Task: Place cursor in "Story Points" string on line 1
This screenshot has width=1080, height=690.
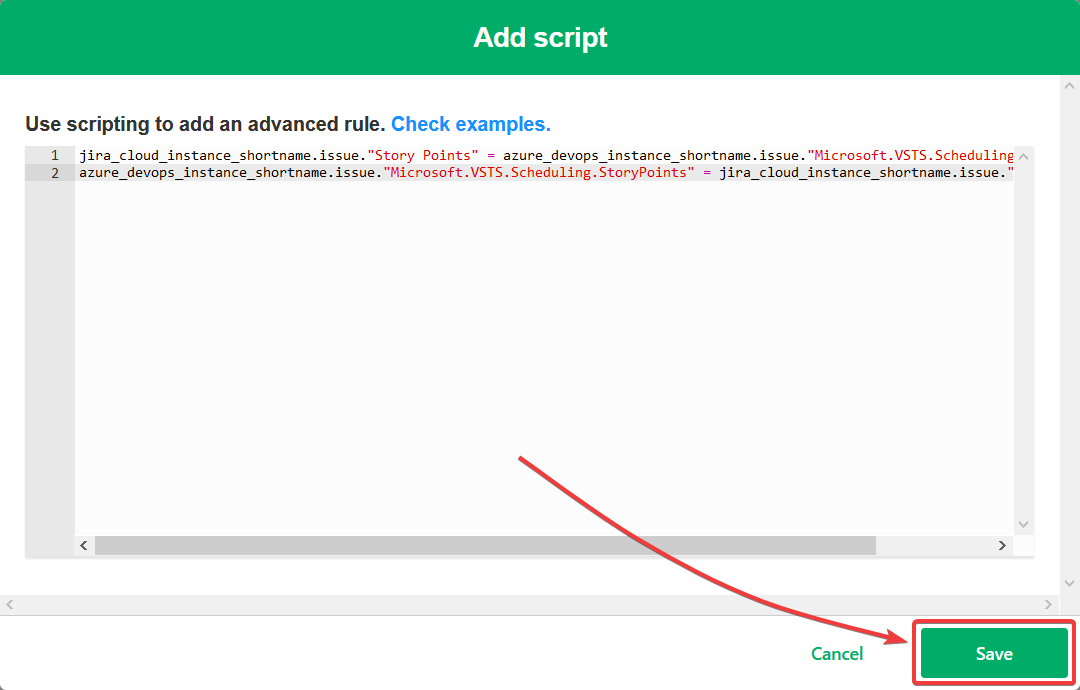Action: [x=423, y=156]
